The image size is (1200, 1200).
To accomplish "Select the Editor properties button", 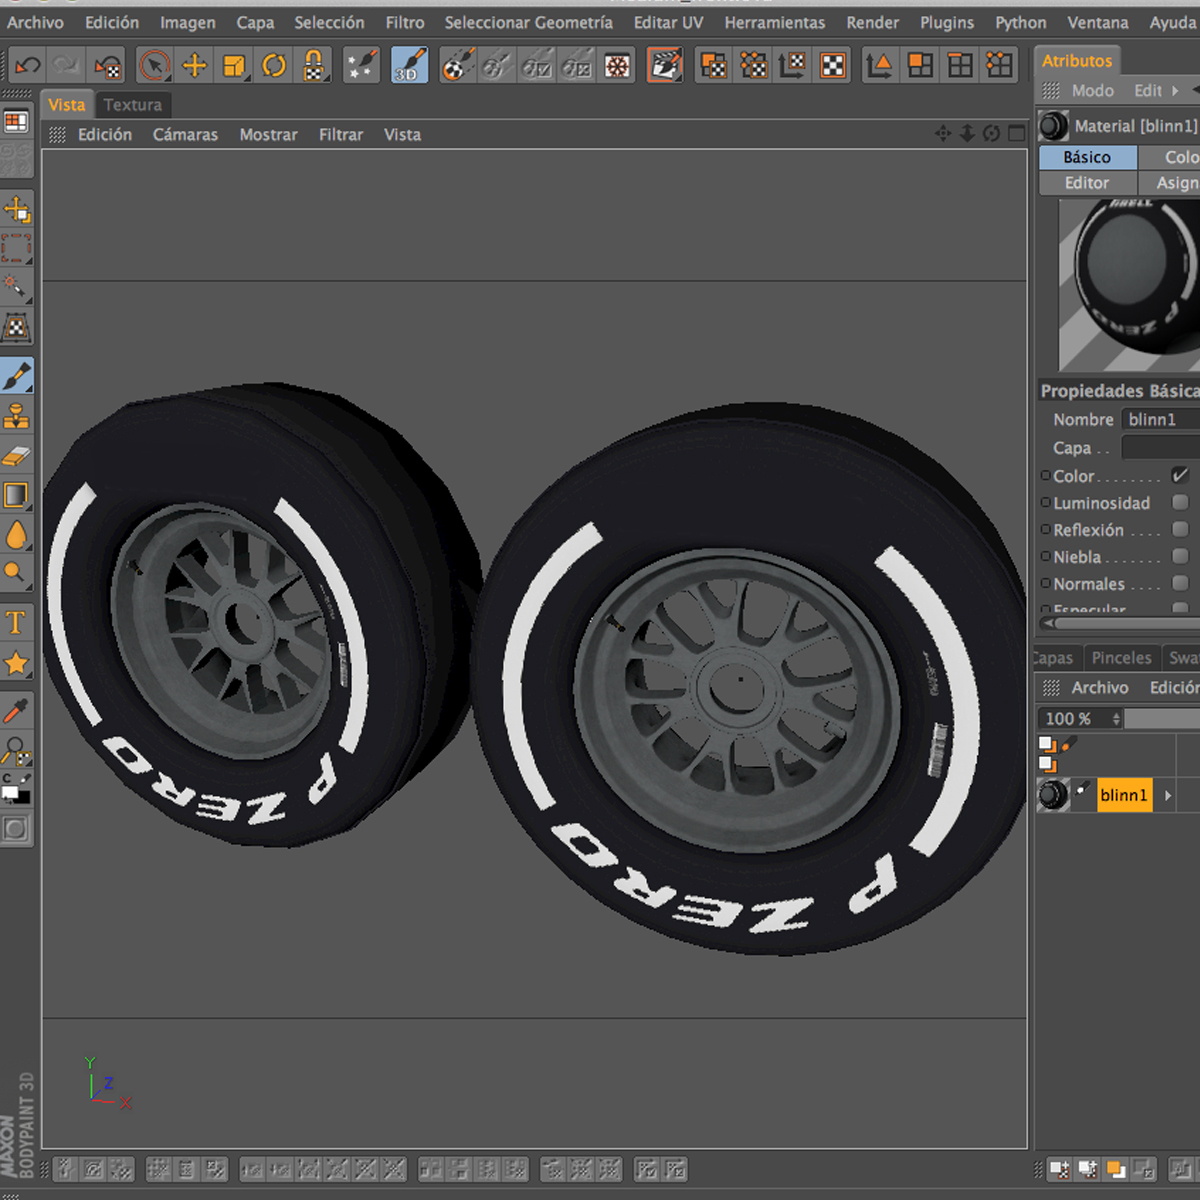I will (x=1087, y=183).
